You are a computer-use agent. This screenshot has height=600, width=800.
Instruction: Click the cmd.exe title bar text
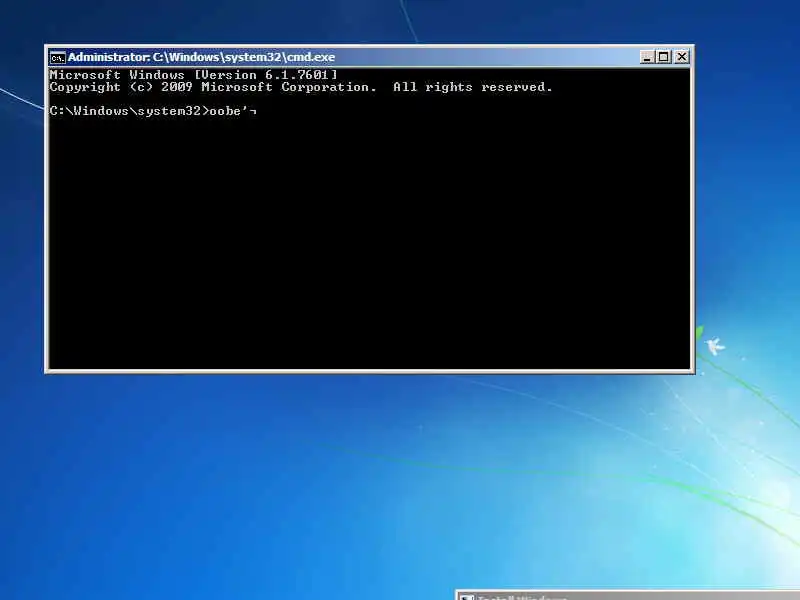[202, 57]
